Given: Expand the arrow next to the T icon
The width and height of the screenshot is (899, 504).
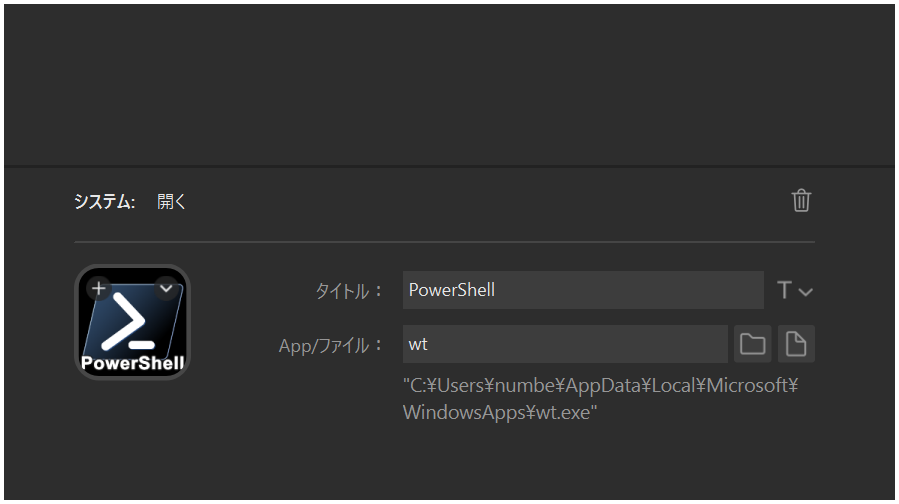Looking at the screenshot, I should (806, 292).
